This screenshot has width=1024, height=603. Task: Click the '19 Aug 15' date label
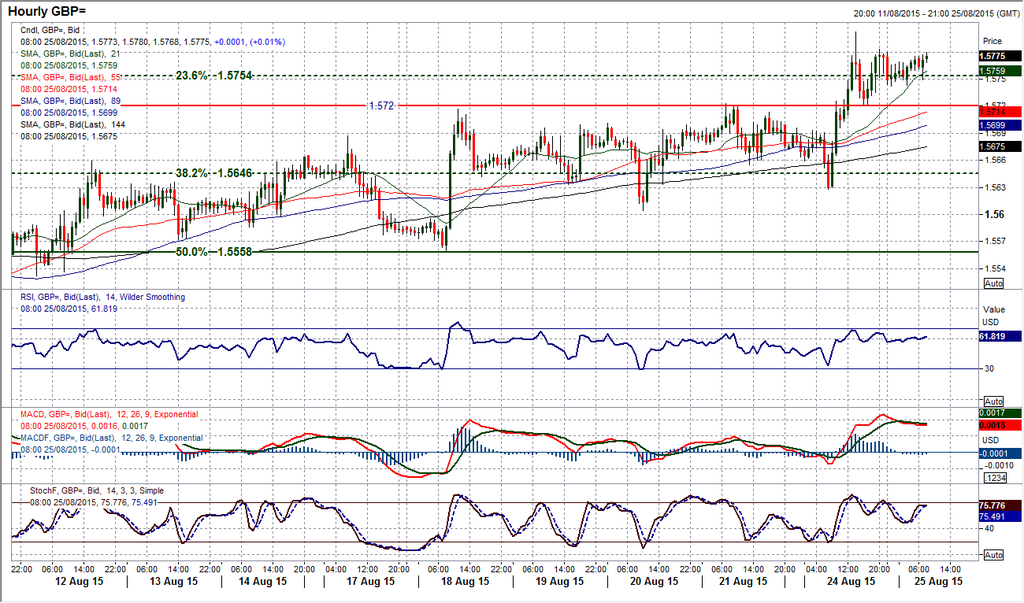click(x=558, y=581)
